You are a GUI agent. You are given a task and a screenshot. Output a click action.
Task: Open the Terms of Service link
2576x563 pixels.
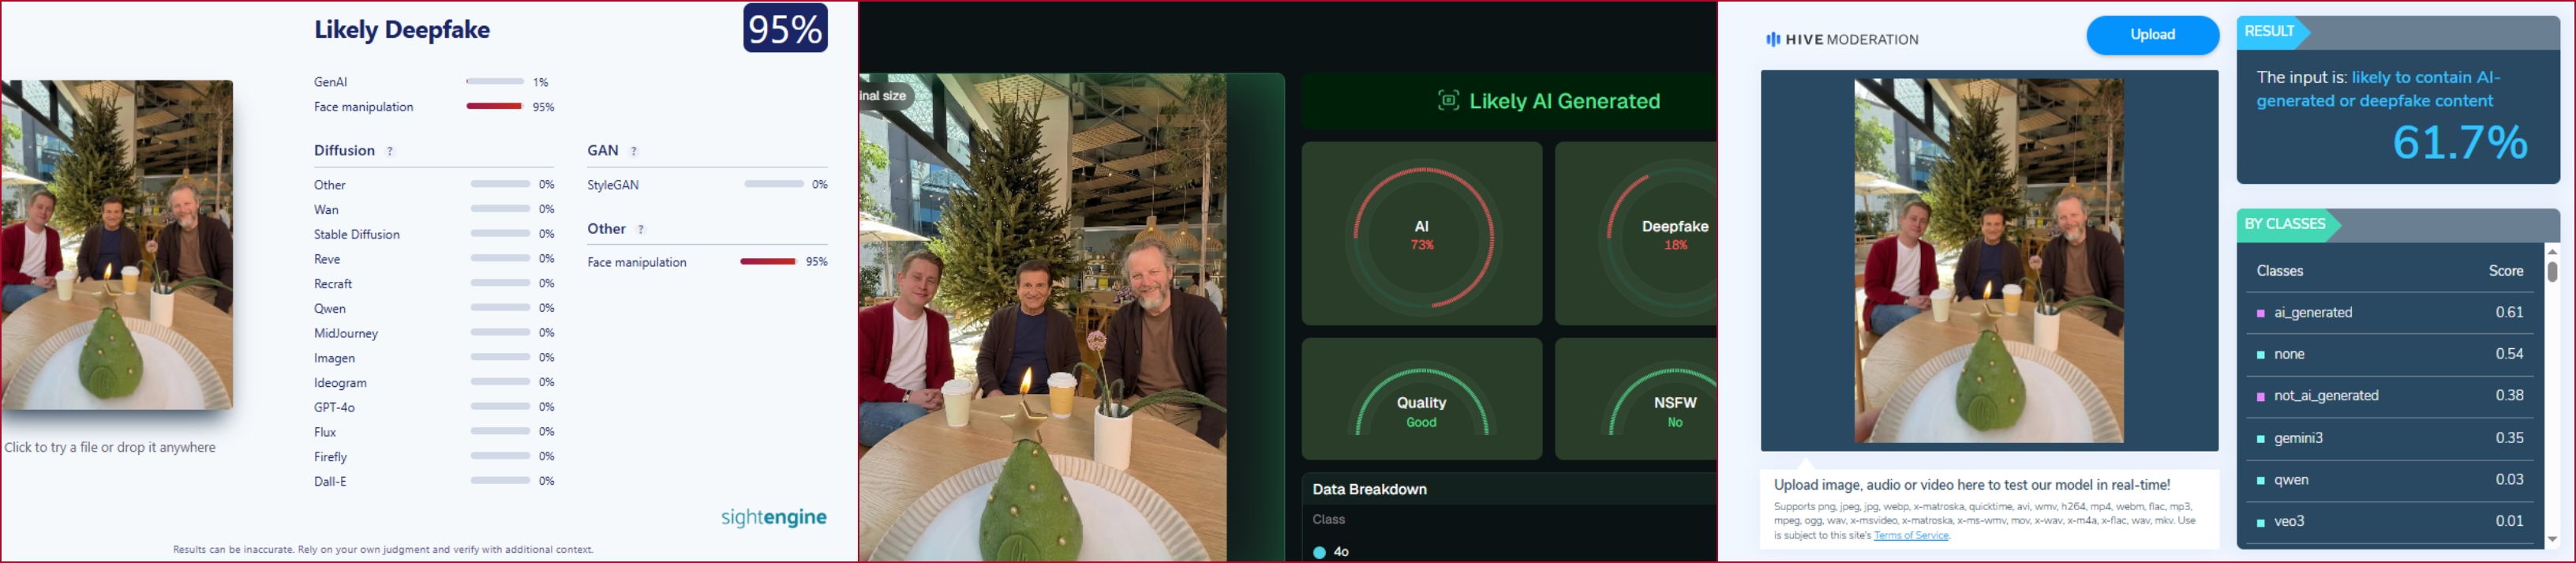coord(1910,535)
